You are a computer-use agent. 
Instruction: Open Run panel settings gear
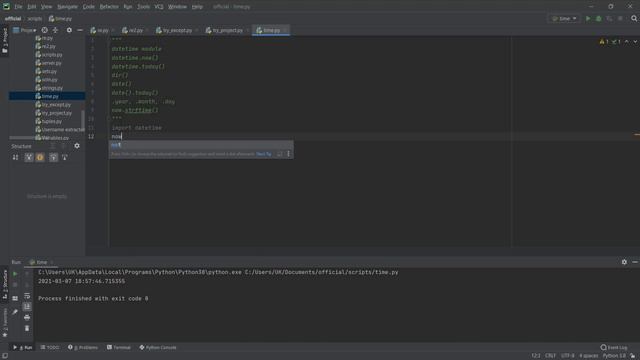[624, 262]
